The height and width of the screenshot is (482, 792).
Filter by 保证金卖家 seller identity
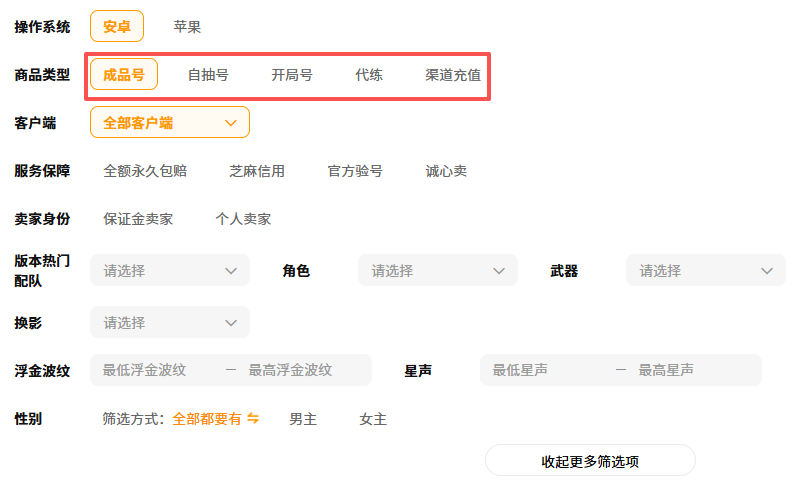[138, 219]
